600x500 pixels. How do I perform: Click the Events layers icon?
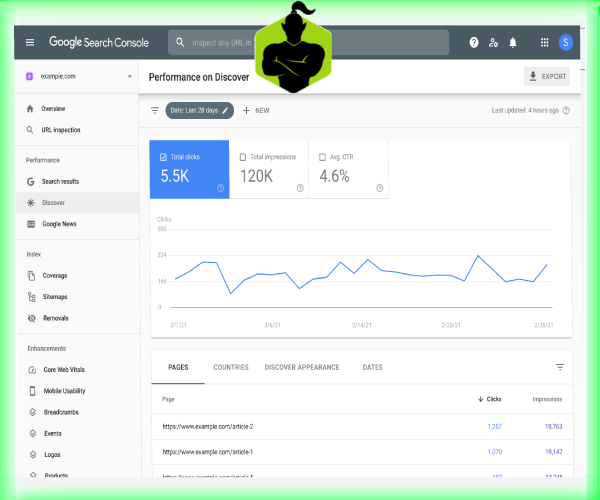(x=33, y=433)
